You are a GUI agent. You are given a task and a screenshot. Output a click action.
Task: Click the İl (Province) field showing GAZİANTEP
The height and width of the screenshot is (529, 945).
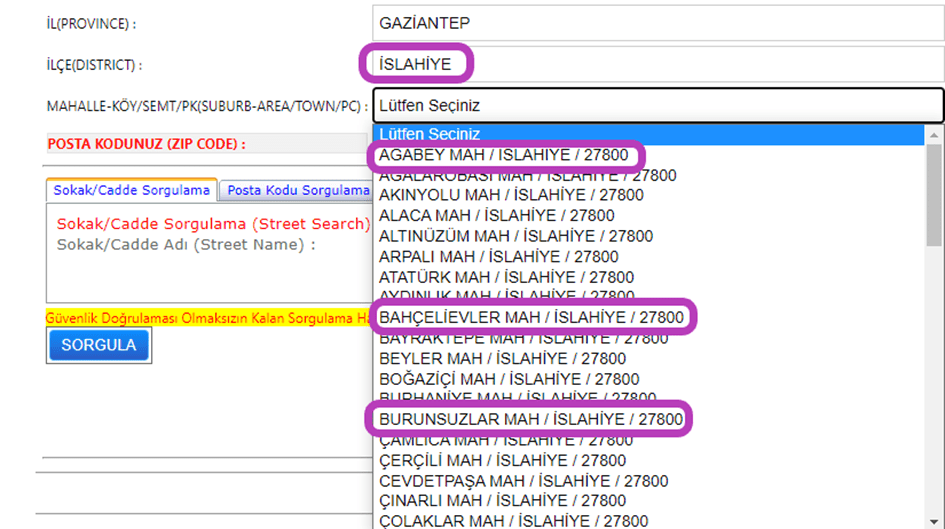pos(657,22)
